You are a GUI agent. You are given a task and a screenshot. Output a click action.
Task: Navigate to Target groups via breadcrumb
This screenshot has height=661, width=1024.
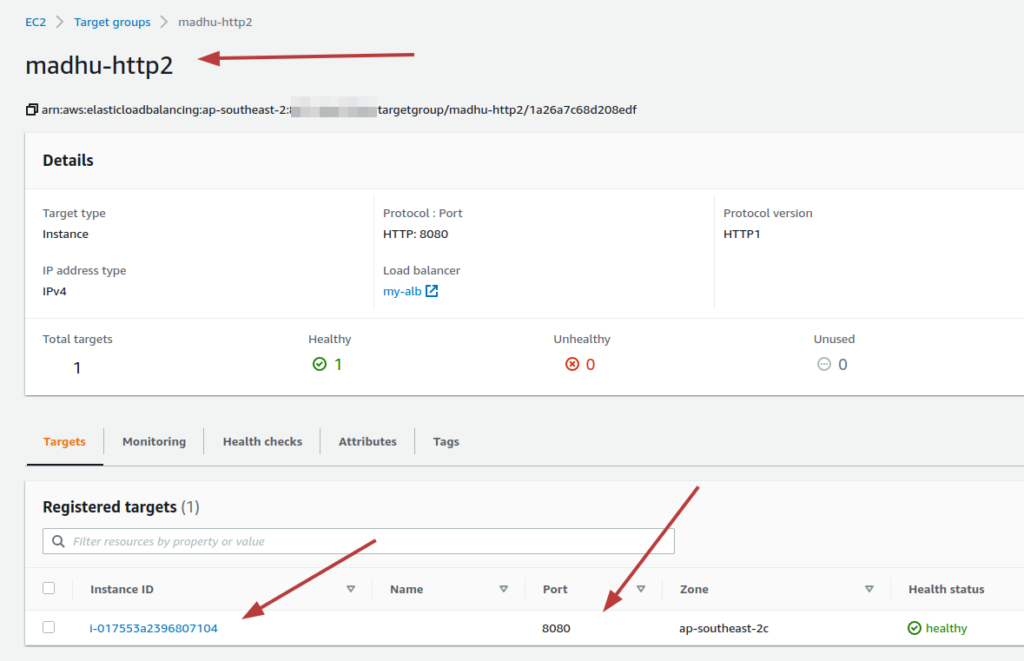pos(112,21)
